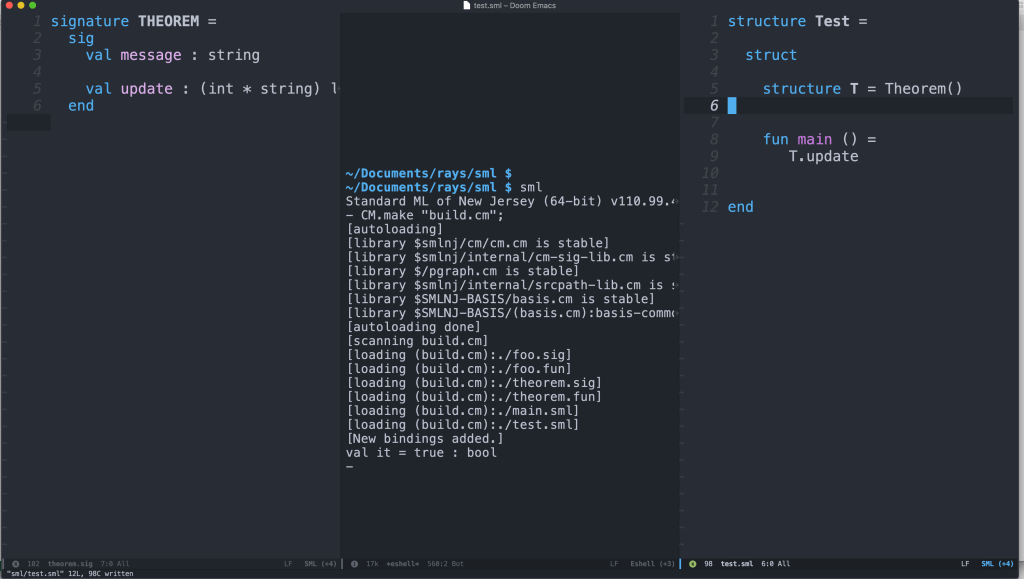This screenshot has height=579, width=1024.
Task: Click the green saved-state icon for test.sml
Action: pos(693,564)
